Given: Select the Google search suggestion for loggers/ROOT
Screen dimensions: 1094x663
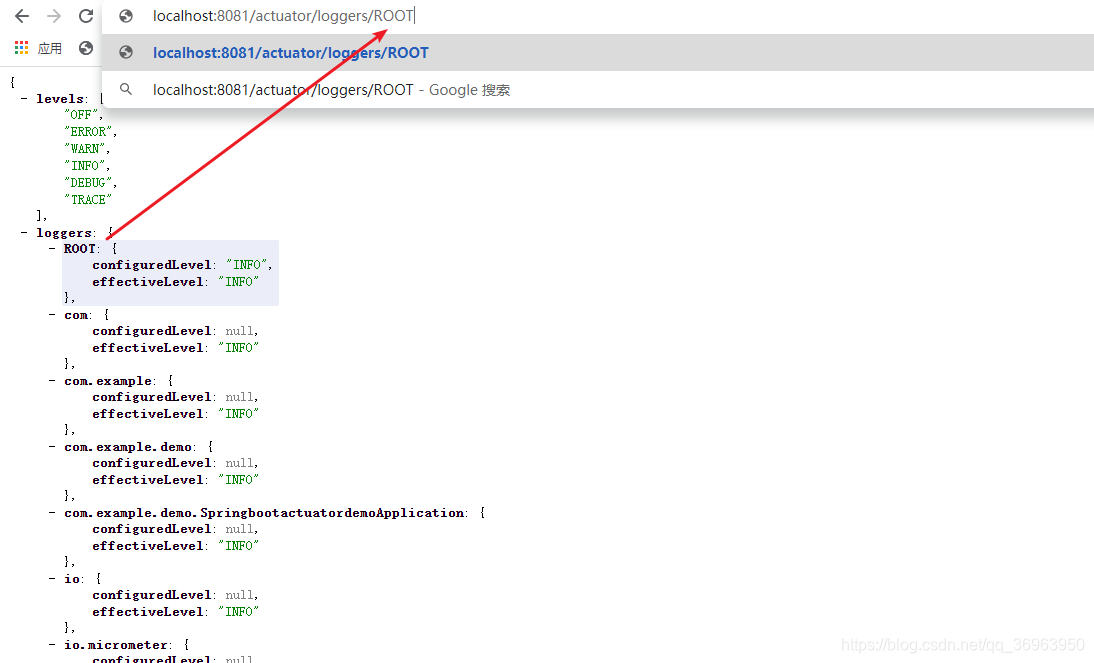Looking at the screenshot, I should [x=598, y=89].
